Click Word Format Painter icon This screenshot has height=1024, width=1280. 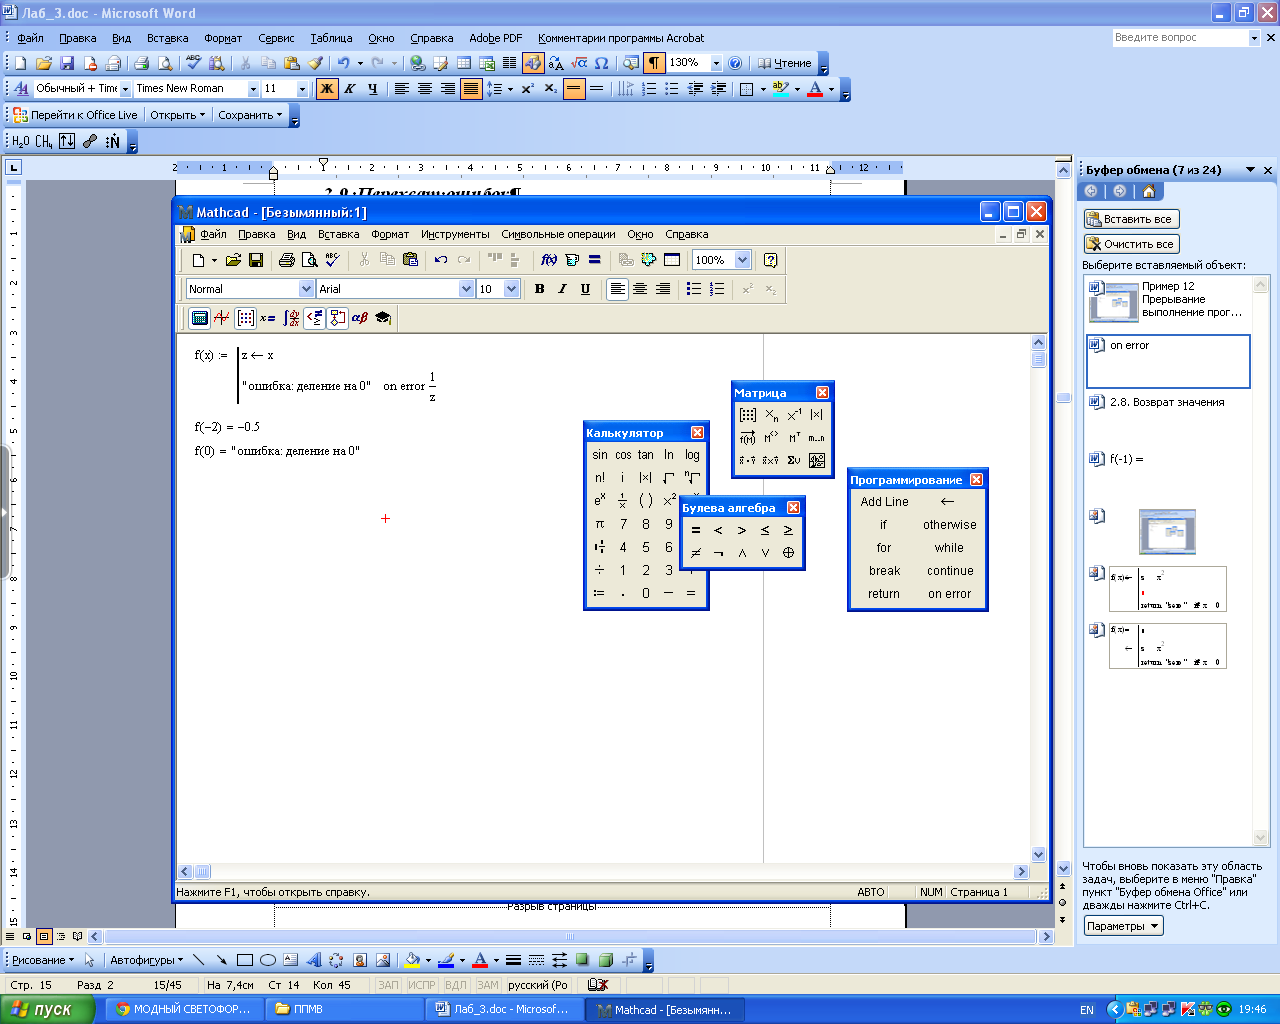[315, 63]
